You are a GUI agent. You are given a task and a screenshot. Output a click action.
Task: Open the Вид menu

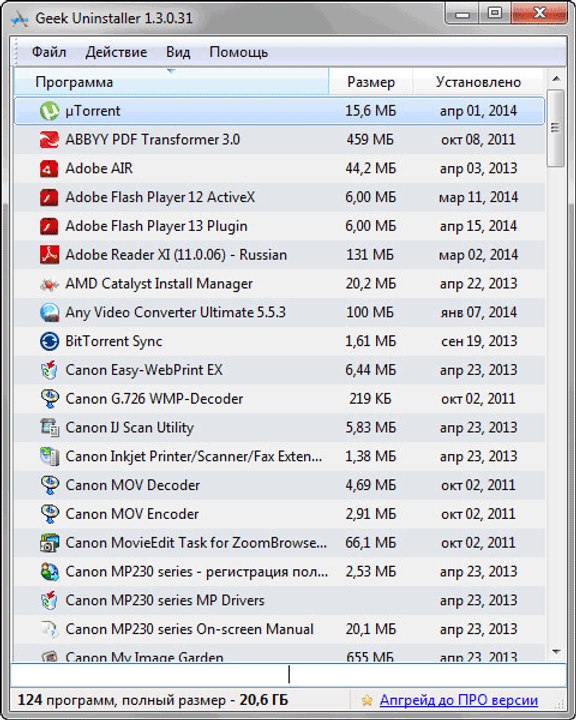178,52
